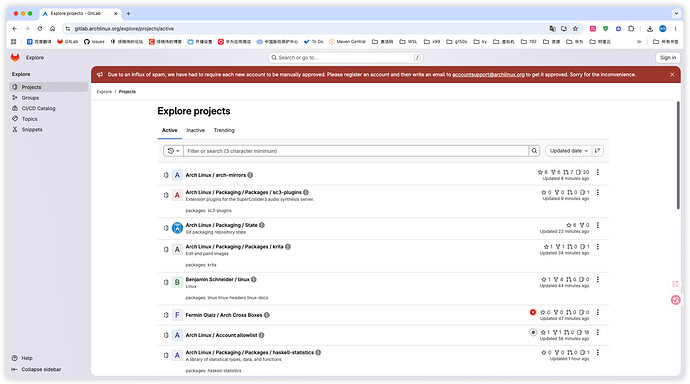The width and height of the screenshot is (690, 384).
Task: Bookmark this page with the star icon
Action: [575, 29]
